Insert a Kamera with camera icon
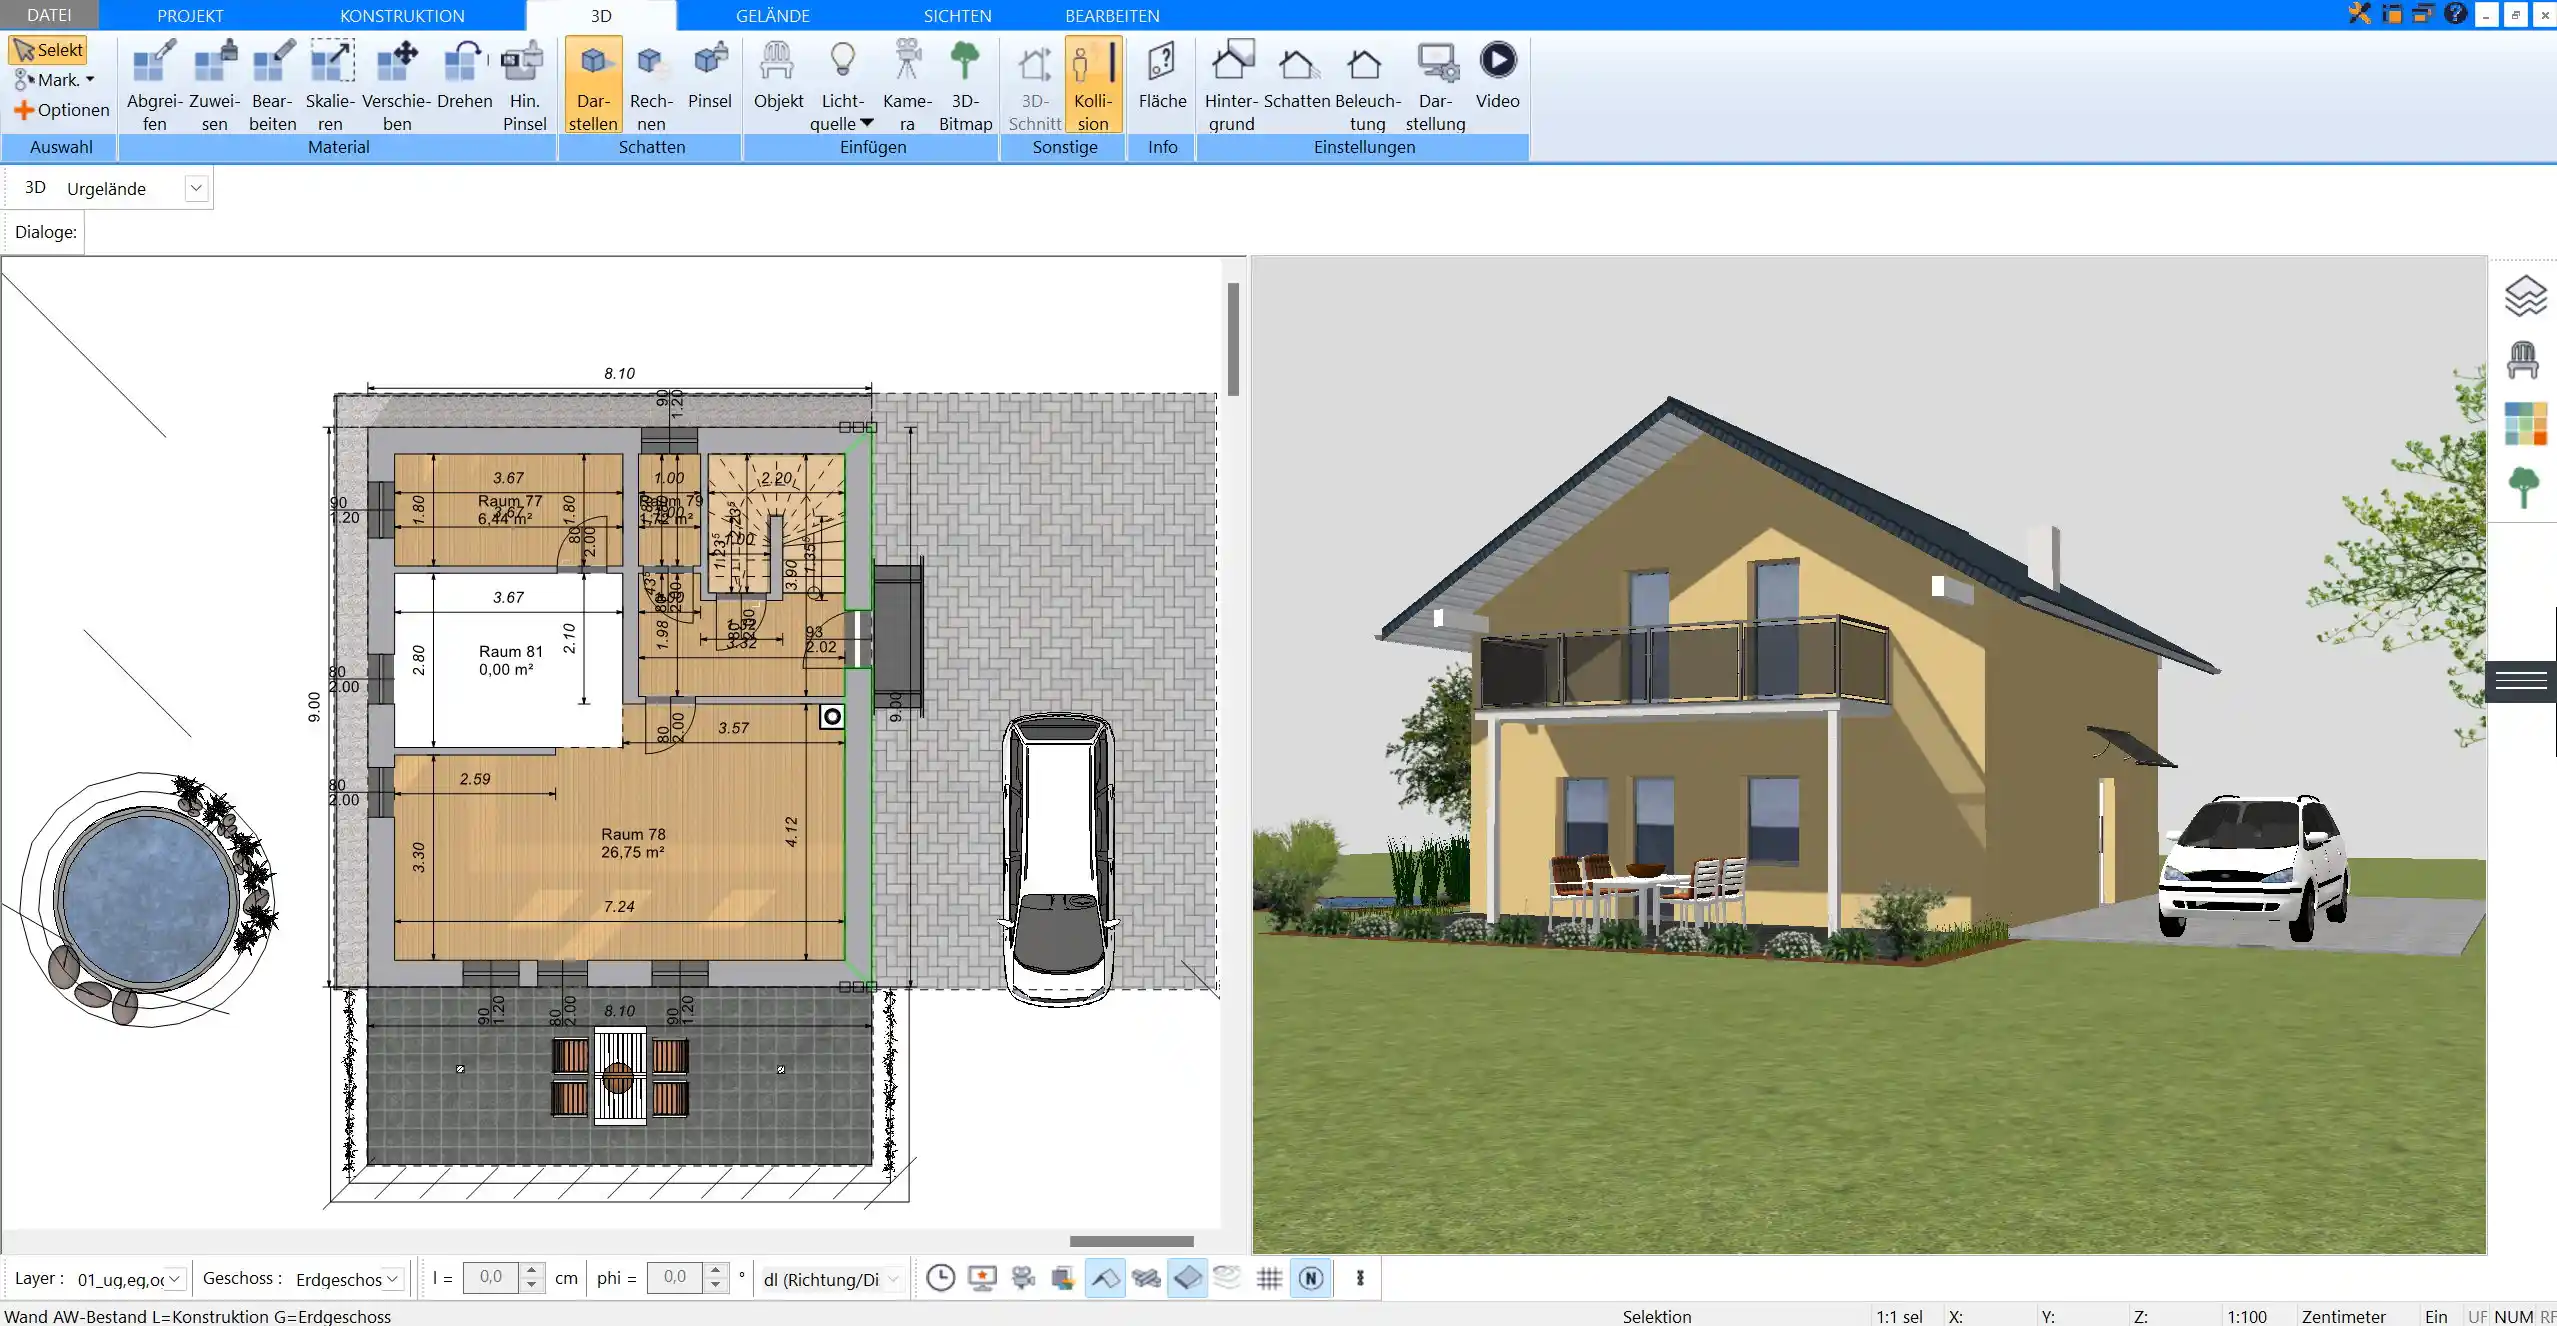This screenshot has width=2557, height=1326. coord(907,85)
